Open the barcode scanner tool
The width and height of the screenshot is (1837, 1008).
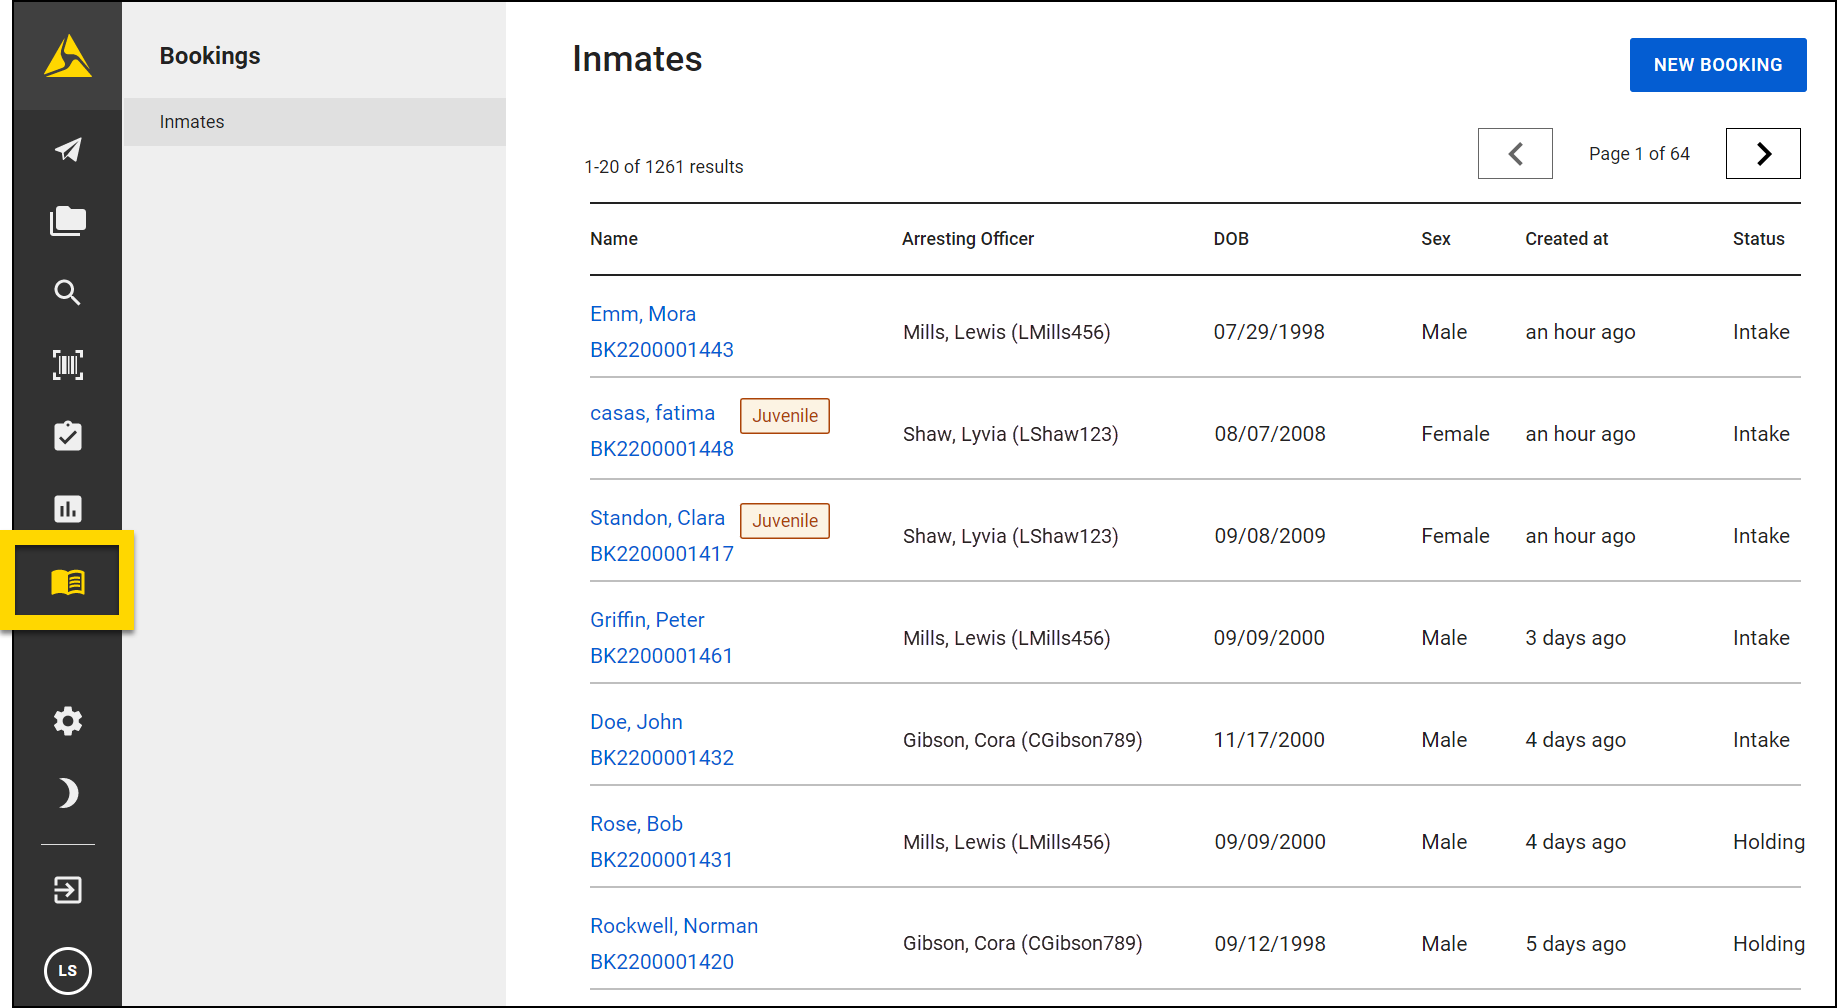click(x=67, y=365)
